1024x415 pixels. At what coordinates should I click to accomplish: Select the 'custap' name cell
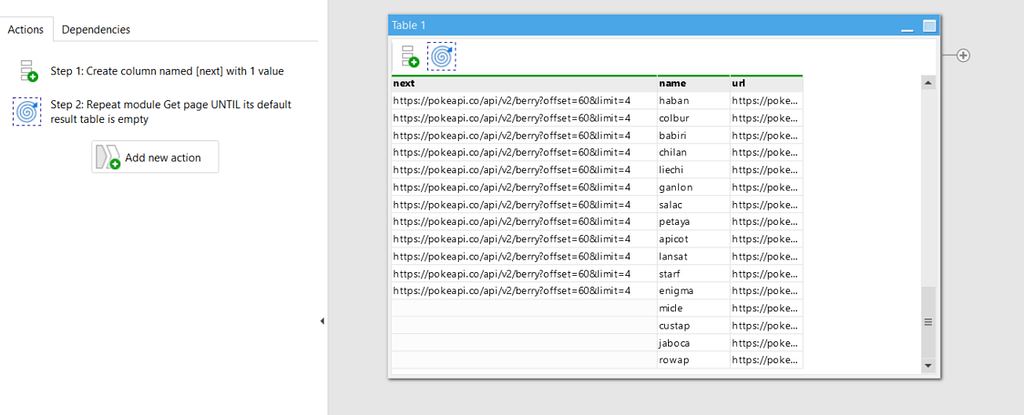click(694, 325)
